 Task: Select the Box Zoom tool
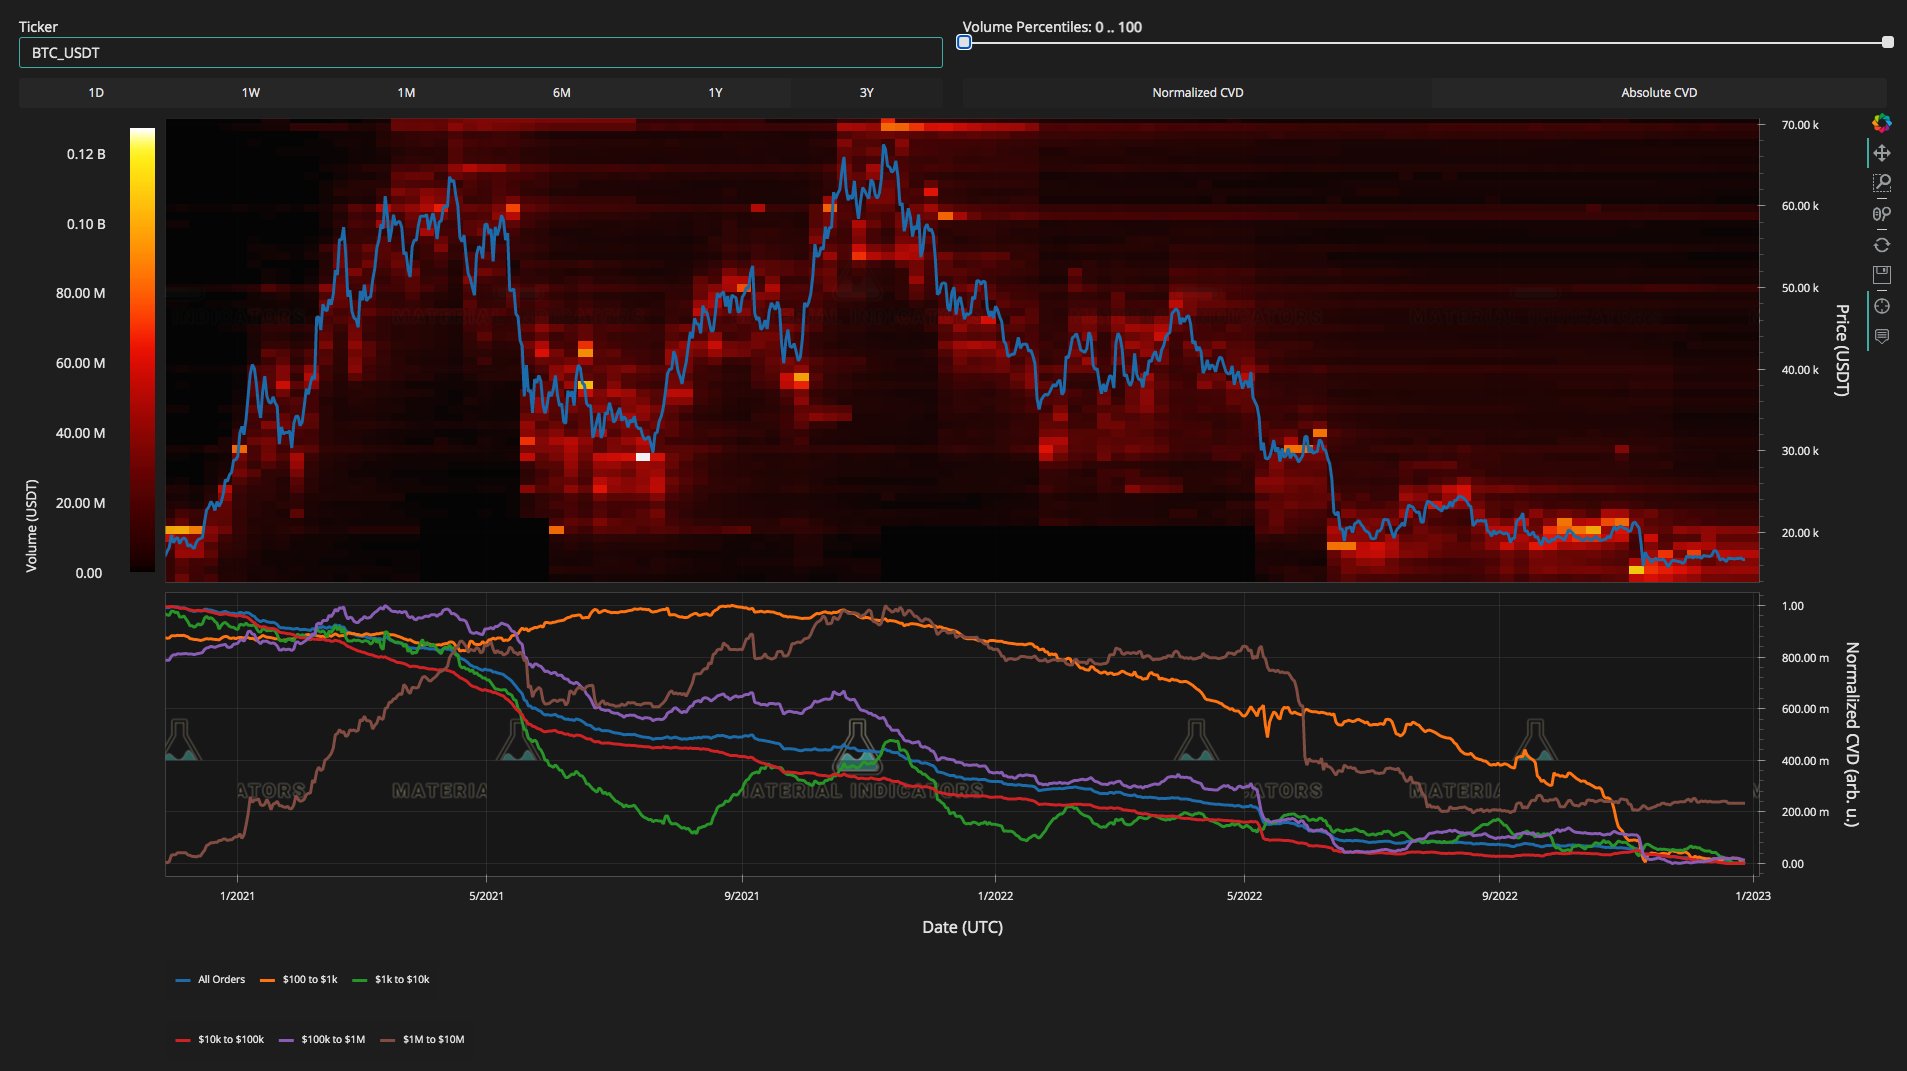(1882, 183)
